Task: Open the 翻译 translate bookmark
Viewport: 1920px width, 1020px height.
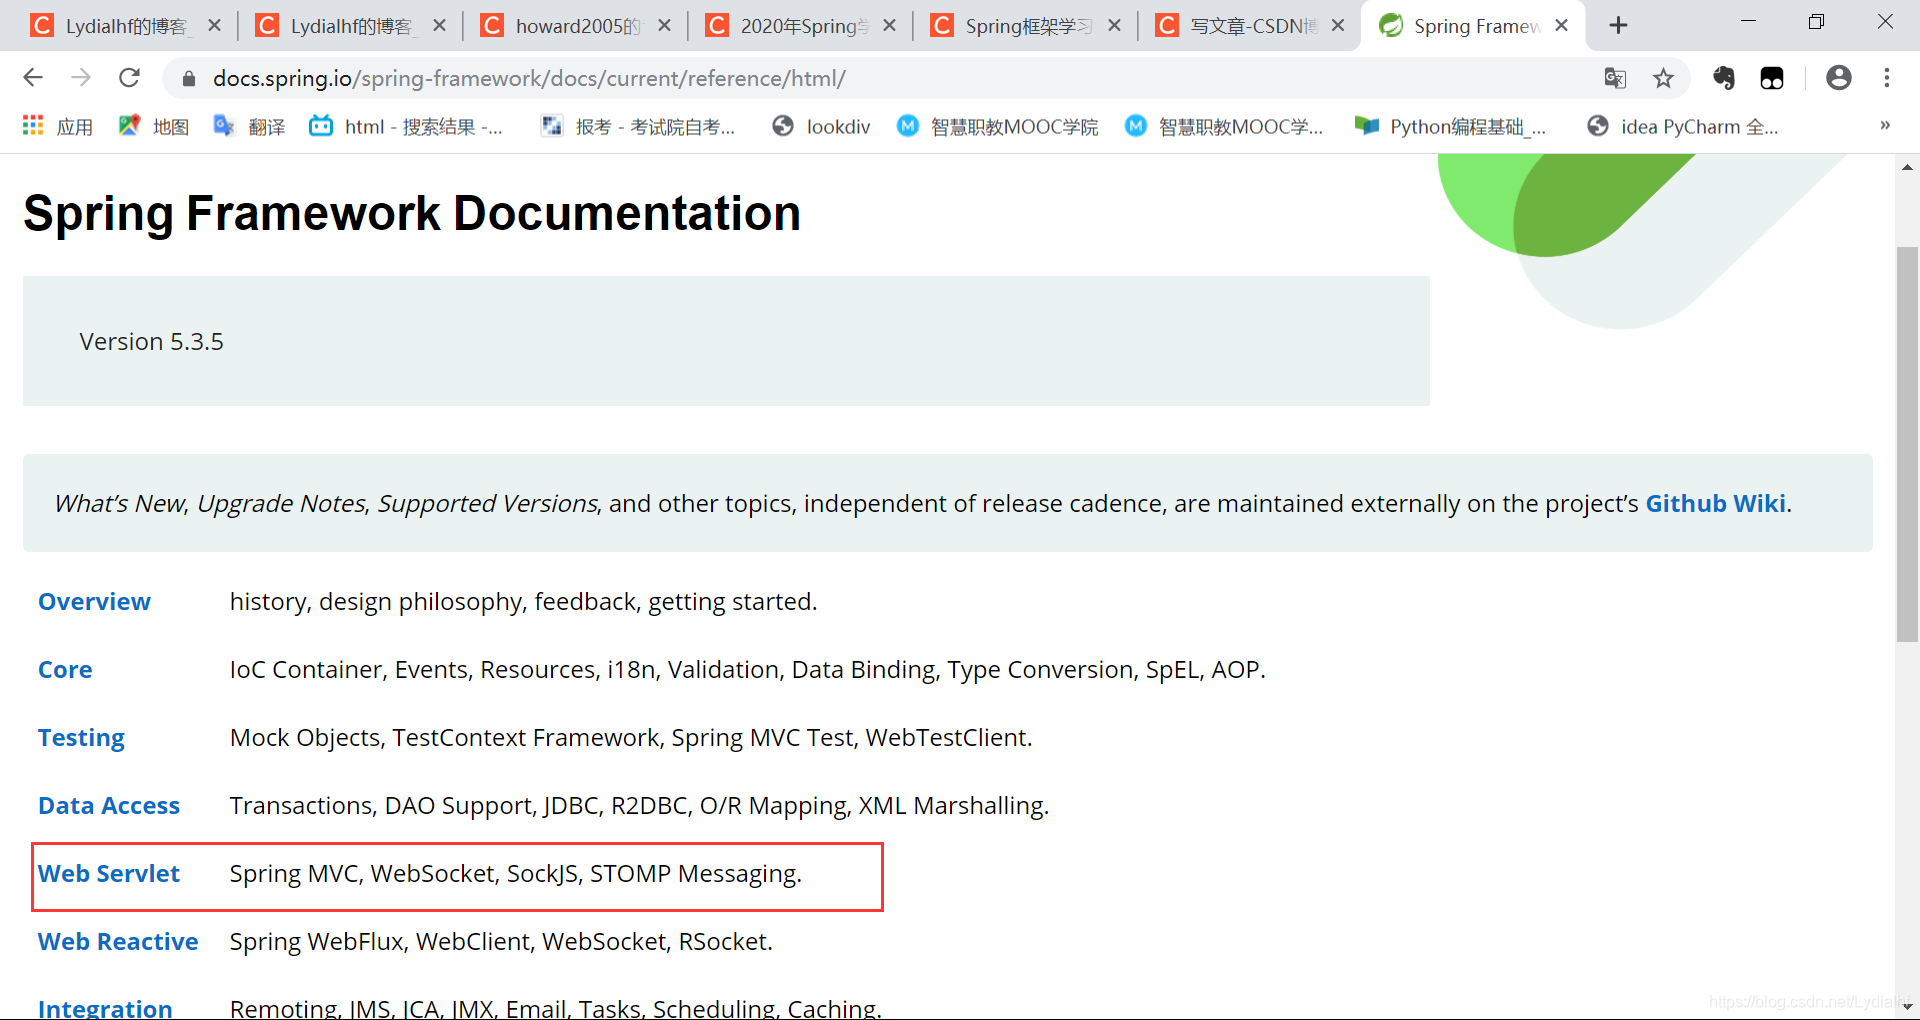Action: pyautogui.click(x=250, y=126)
